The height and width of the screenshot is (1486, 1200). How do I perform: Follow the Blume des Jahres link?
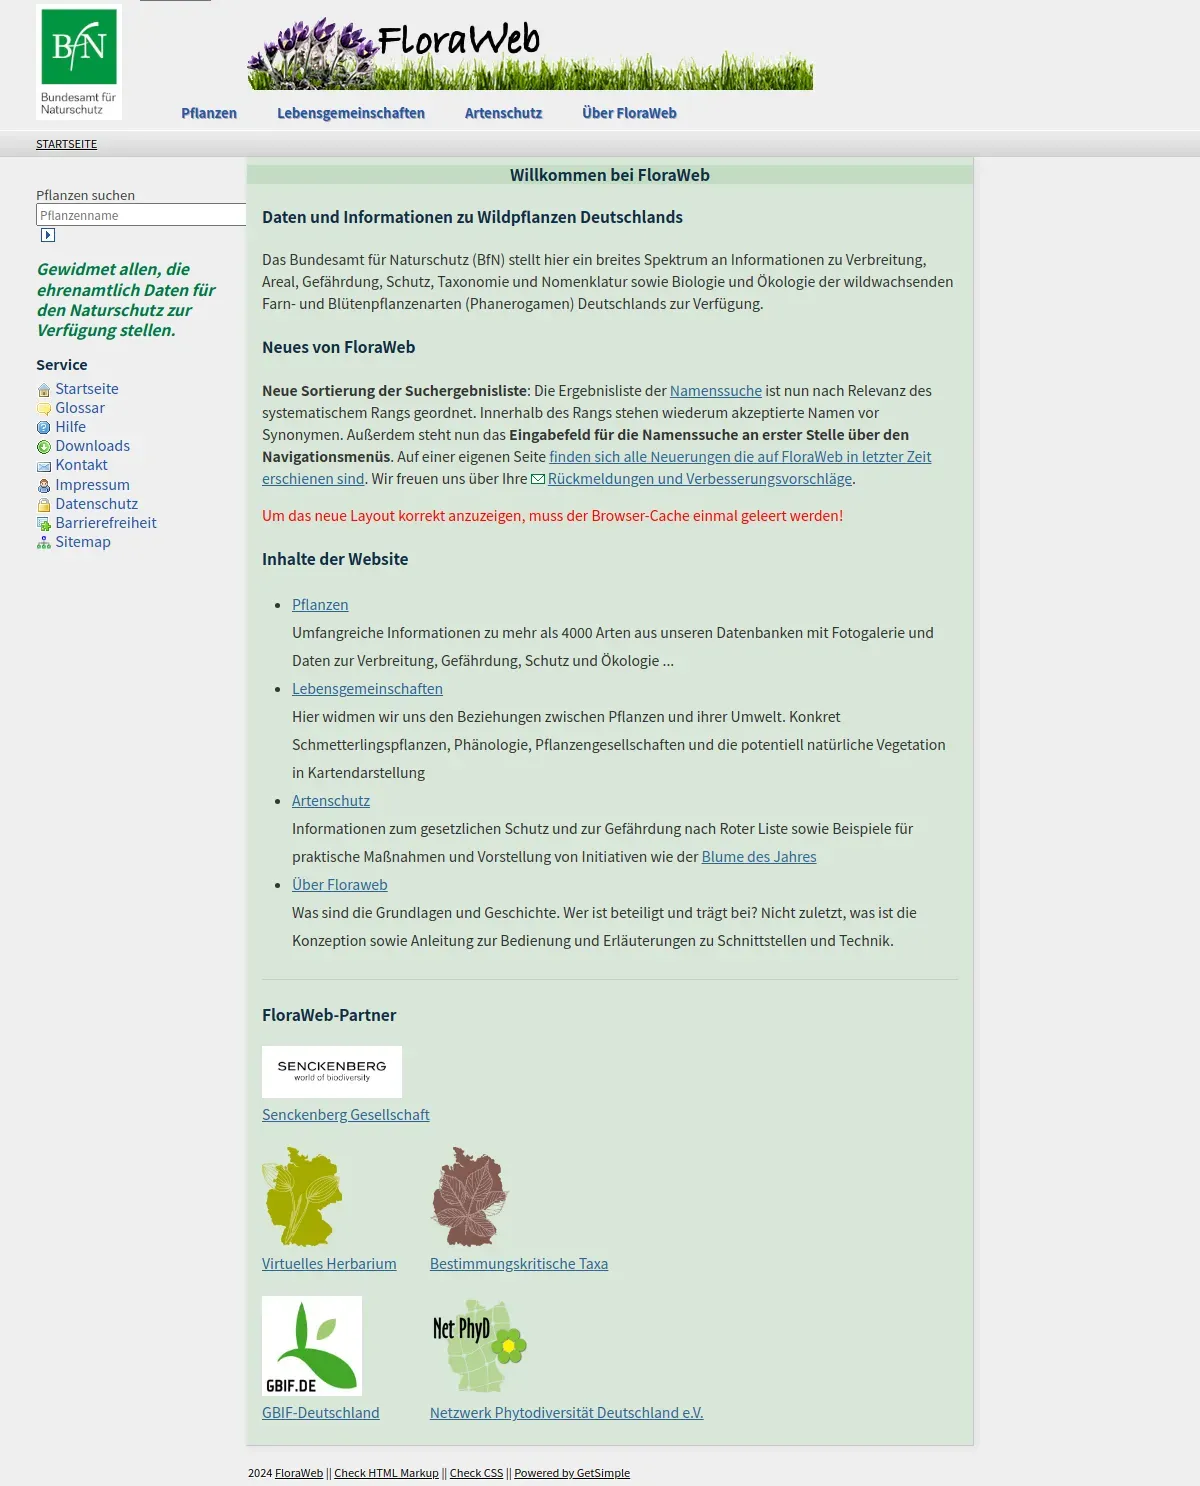pos(759,857)
